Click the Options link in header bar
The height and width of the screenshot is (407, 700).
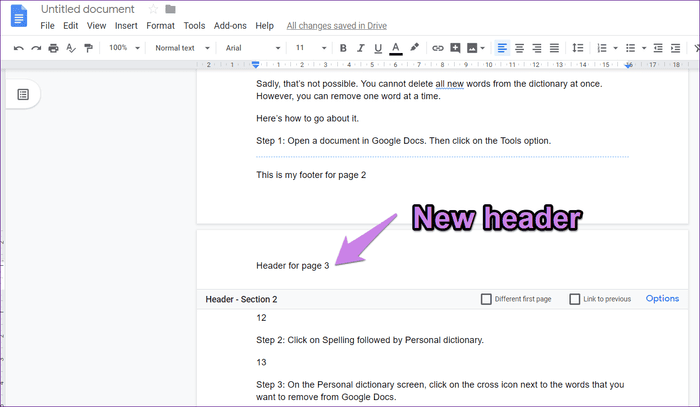[x=662, y=299]
